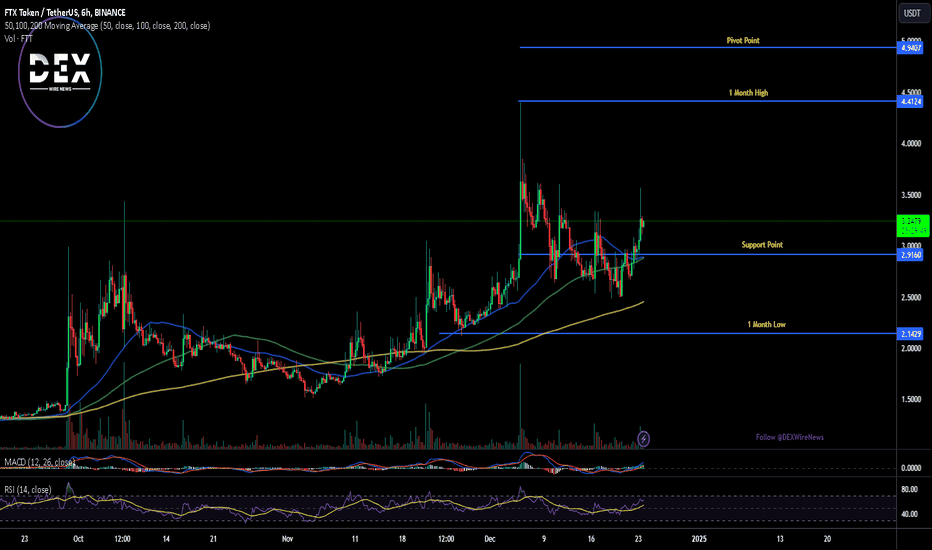This screenshot has width=932, height=550.
Task: Click the Vol · FTT indicator label
Action: tap(18, 39)
